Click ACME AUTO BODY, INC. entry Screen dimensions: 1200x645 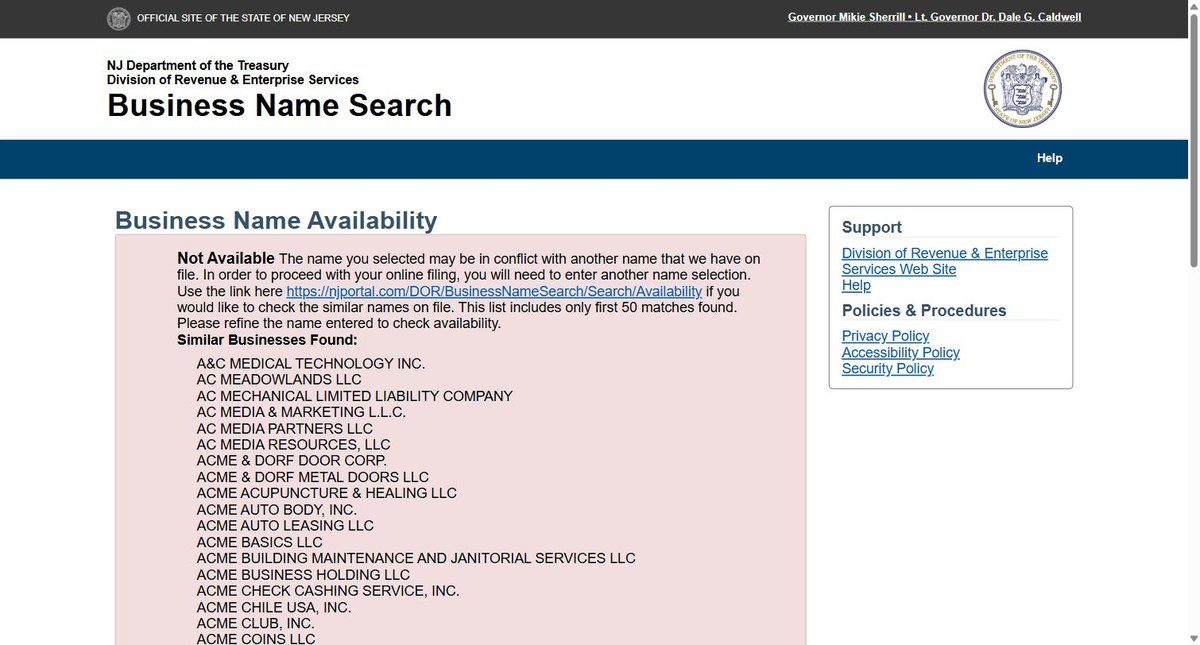coord(277,509)
